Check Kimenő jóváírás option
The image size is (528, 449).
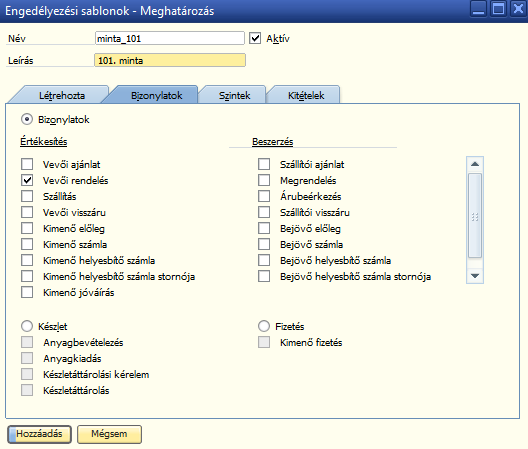(x=27, y=292)
